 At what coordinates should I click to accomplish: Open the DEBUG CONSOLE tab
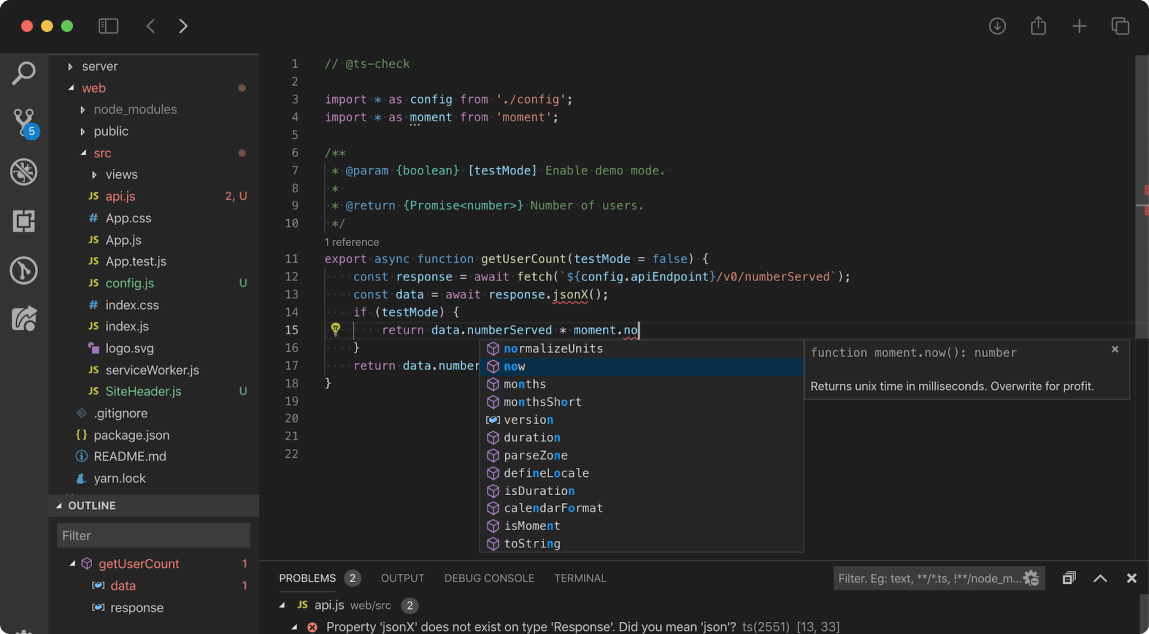tap(489, 578)
